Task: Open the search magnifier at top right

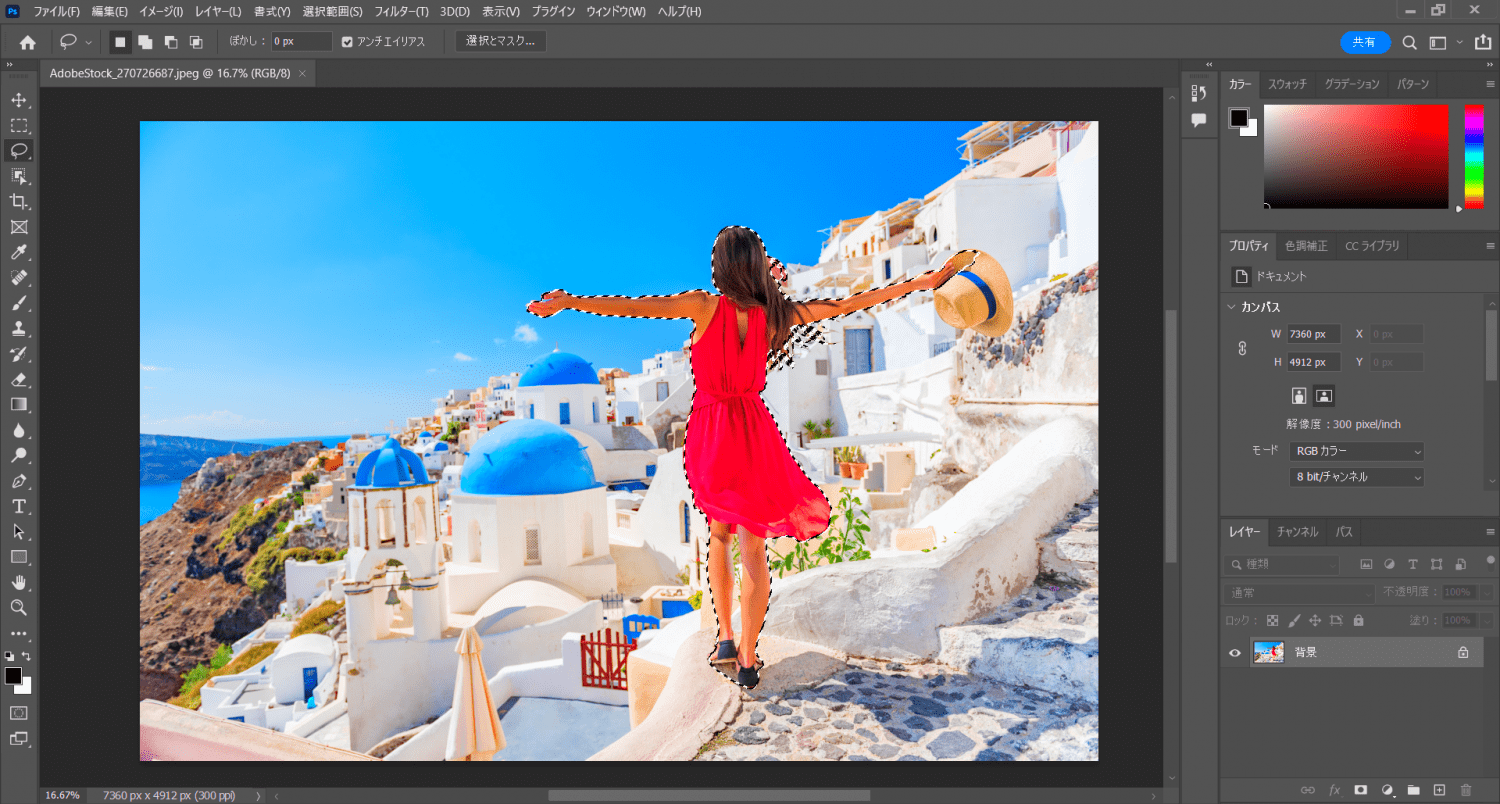Action: 1409,42
